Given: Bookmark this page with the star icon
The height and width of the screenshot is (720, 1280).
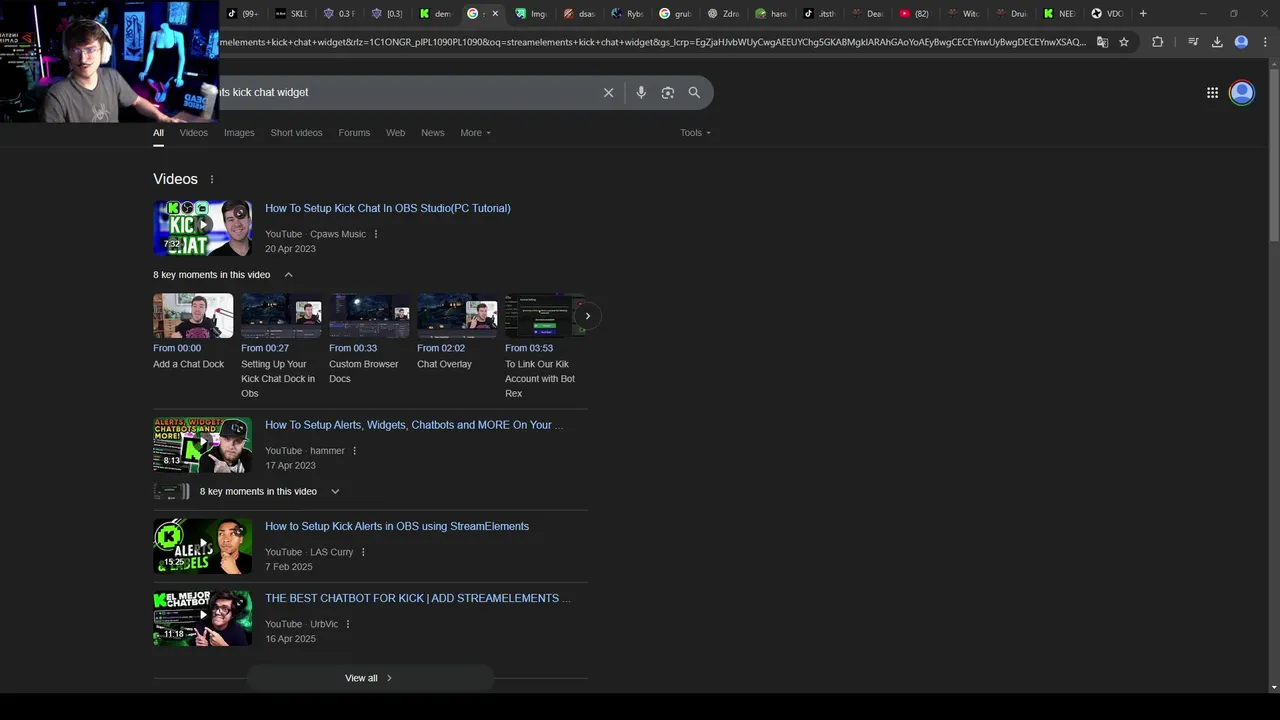Looking at the screenshot, I should 1124,42.
